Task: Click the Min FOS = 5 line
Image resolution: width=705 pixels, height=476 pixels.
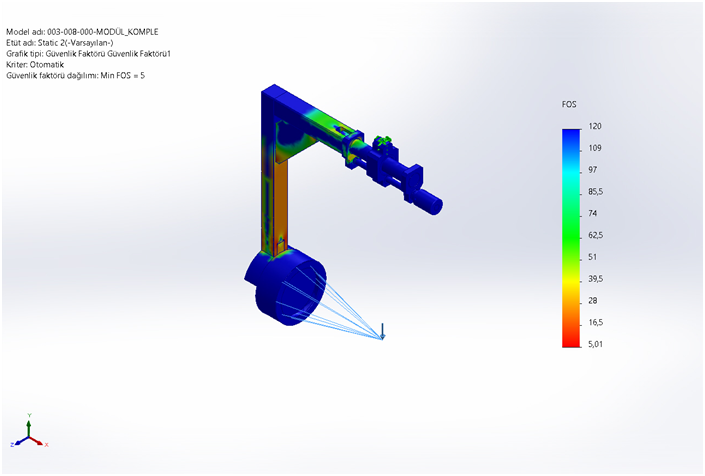Action: click(x=76, y=76)
